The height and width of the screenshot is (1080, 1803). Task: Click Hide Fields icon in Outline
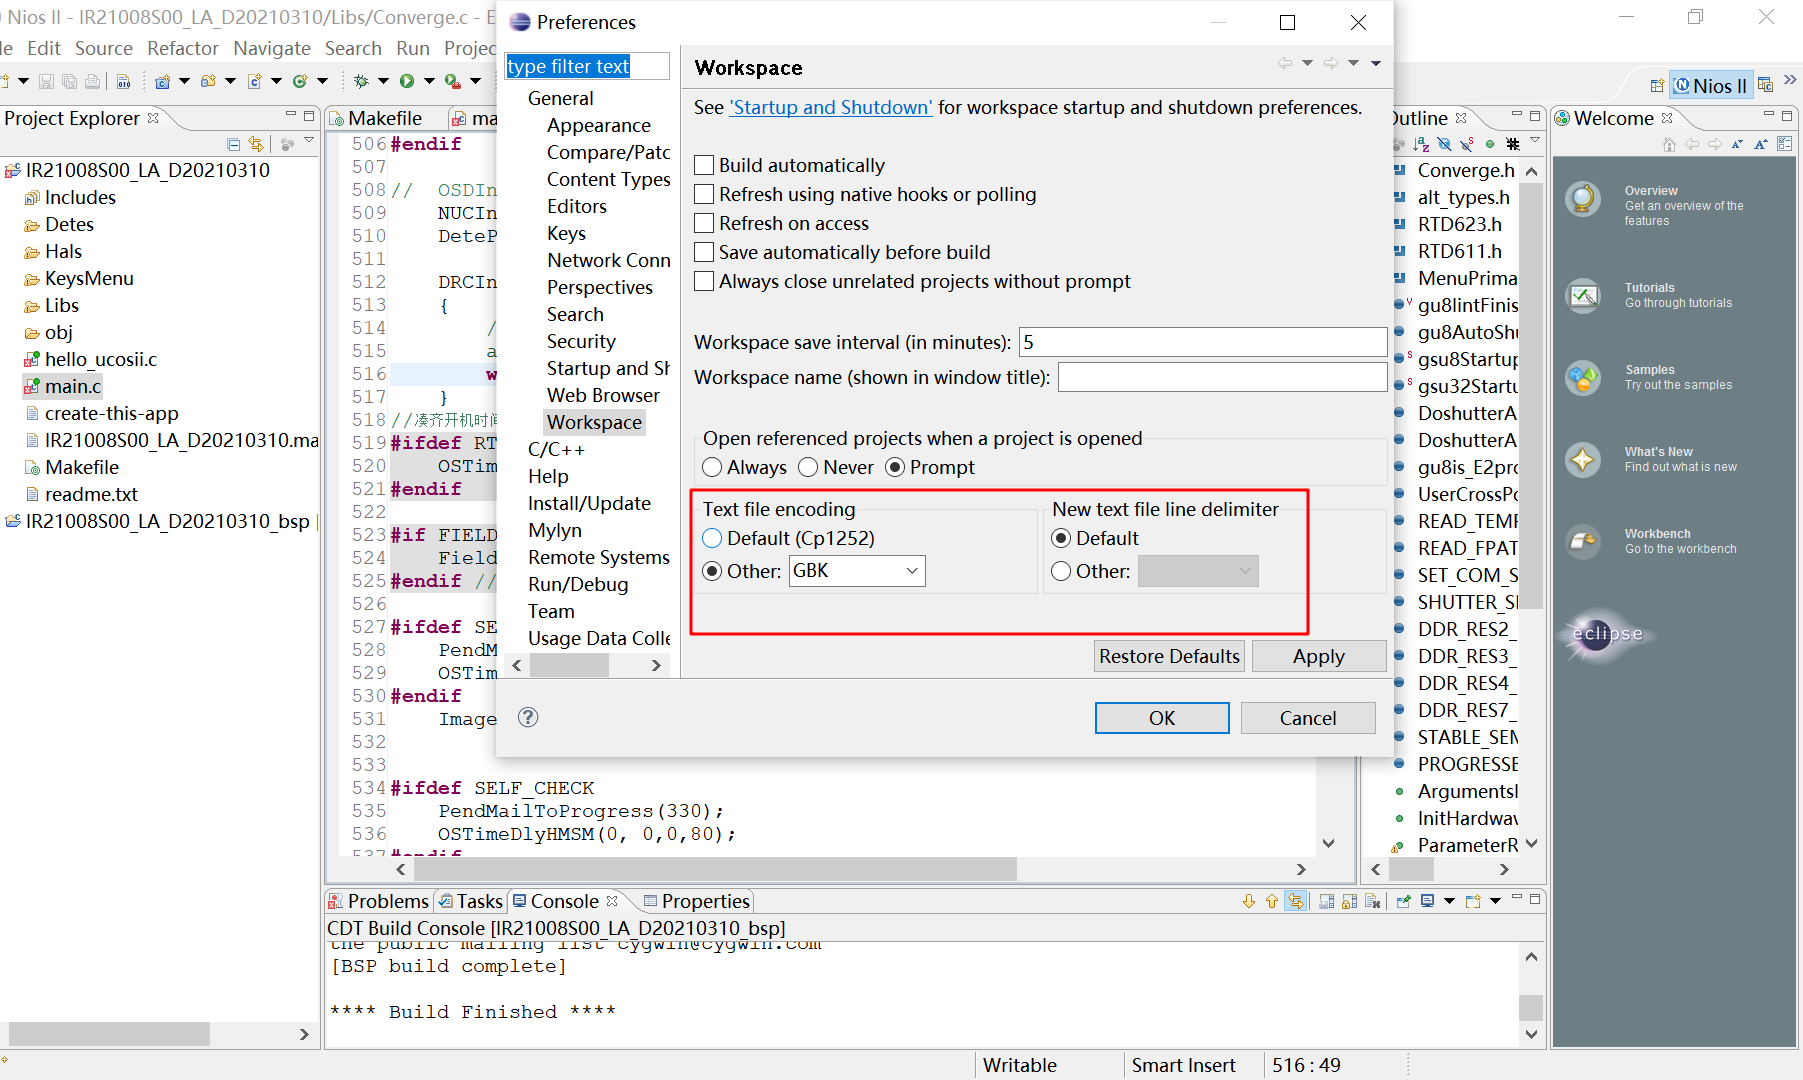(x=1444, y=144)
